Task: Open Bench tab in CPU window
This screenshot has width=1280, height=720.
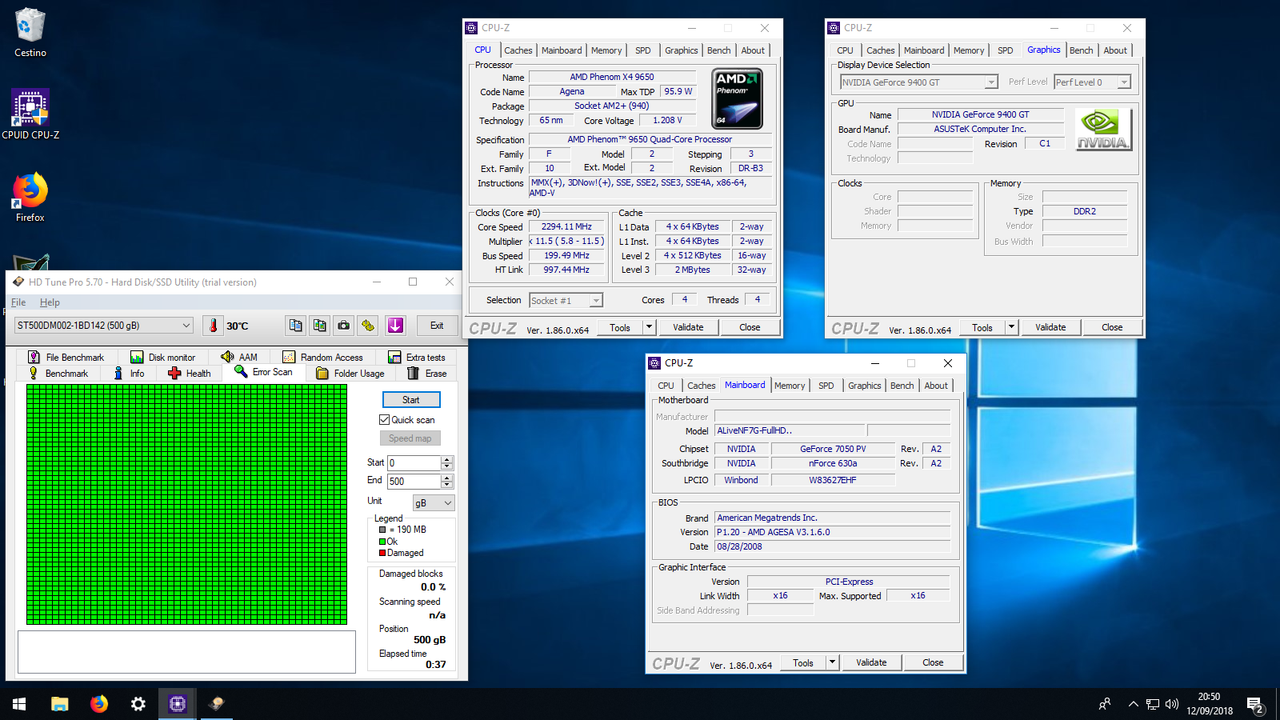Action: point(719,50)
